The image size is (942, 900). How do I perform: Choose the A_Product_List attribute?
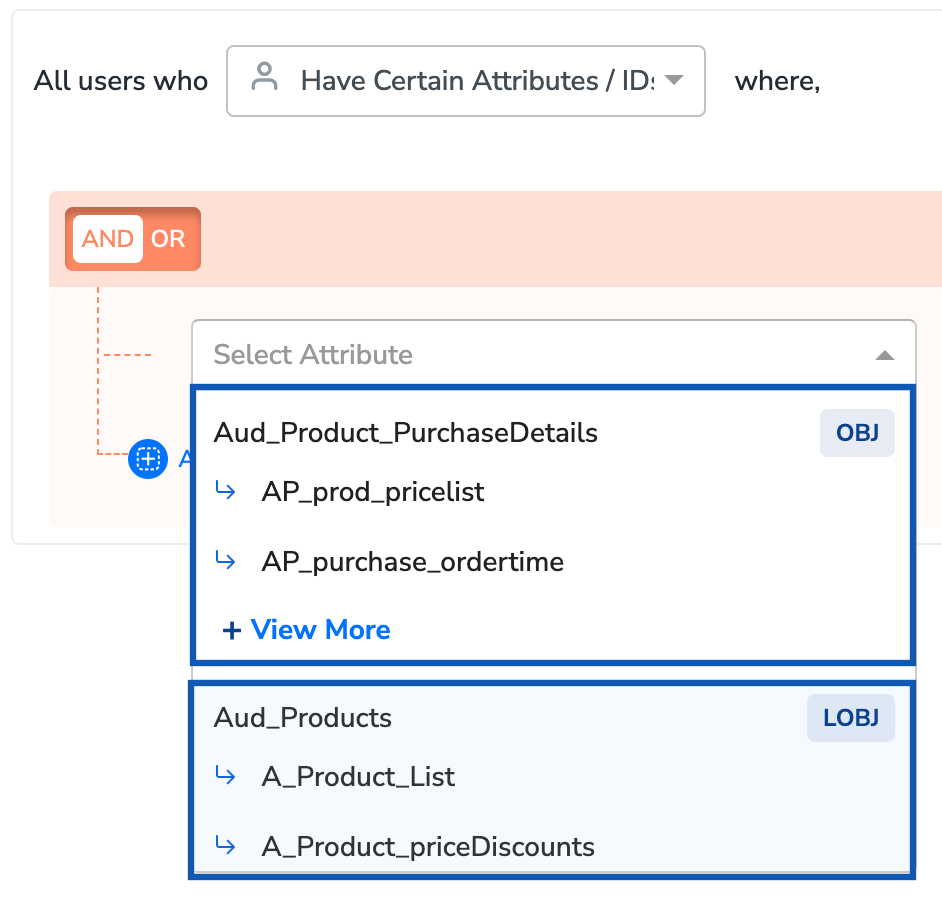coord(358,777)
